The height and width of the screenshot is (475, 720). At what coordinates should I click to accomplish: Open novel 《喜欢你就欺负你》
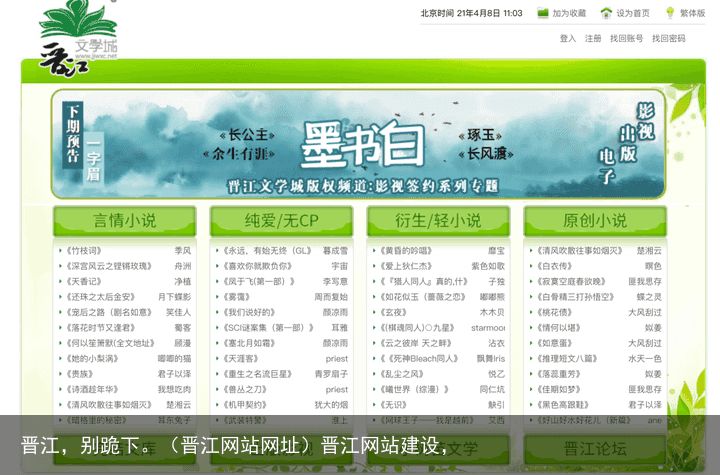[x=257, y=266]
